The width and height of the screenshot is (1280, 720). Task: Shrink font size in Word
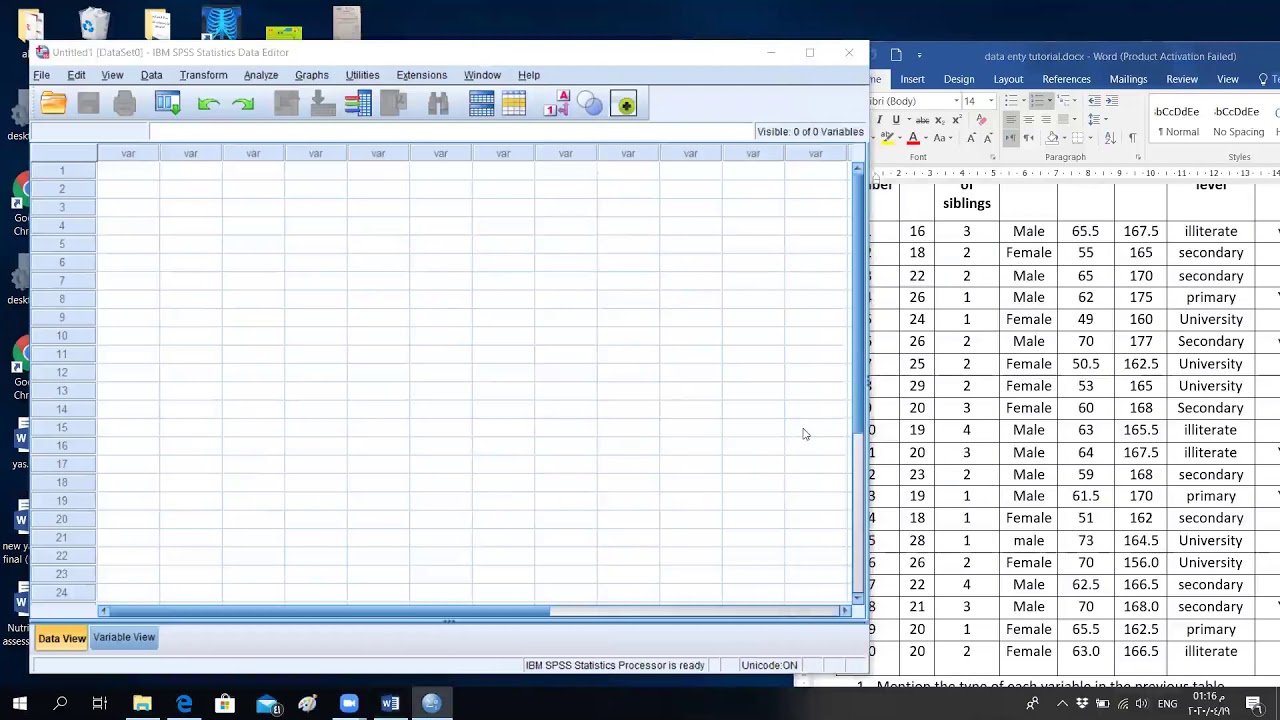[988, 138]
